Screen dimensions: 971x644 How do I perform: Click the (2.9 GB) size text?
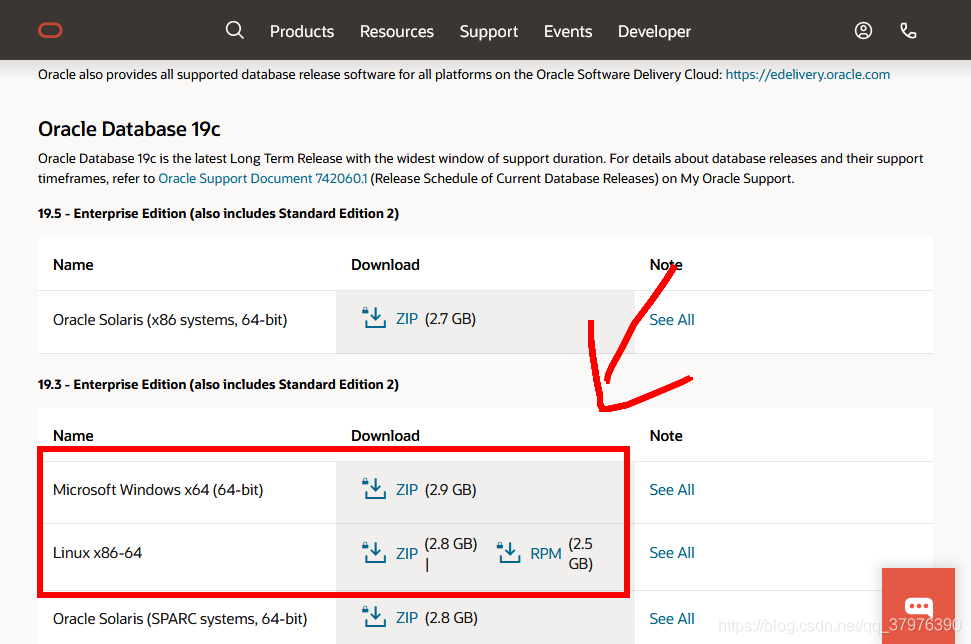451,490
